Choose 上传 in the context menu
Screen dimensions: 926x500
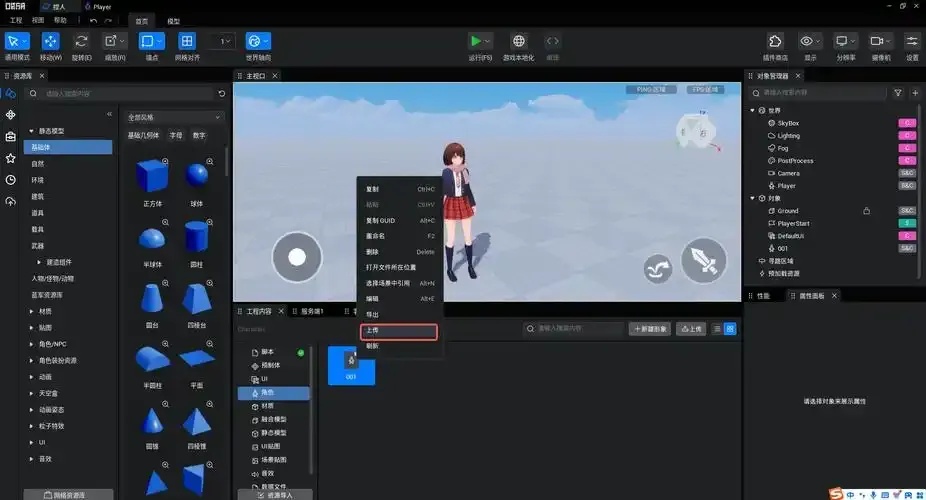399,331
